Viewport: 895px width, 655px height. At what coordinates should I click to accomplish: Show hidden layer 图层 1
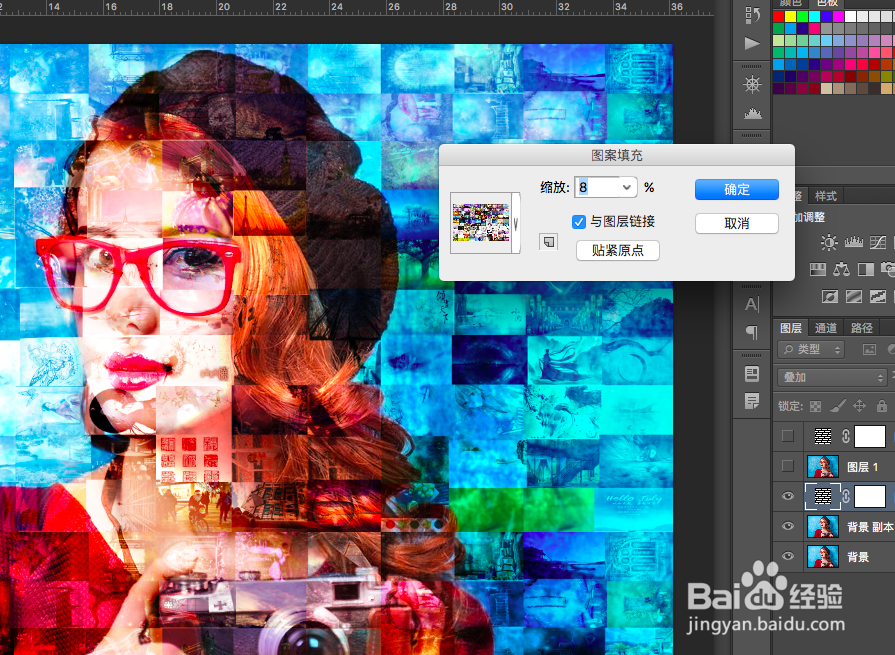coord(788,466)
